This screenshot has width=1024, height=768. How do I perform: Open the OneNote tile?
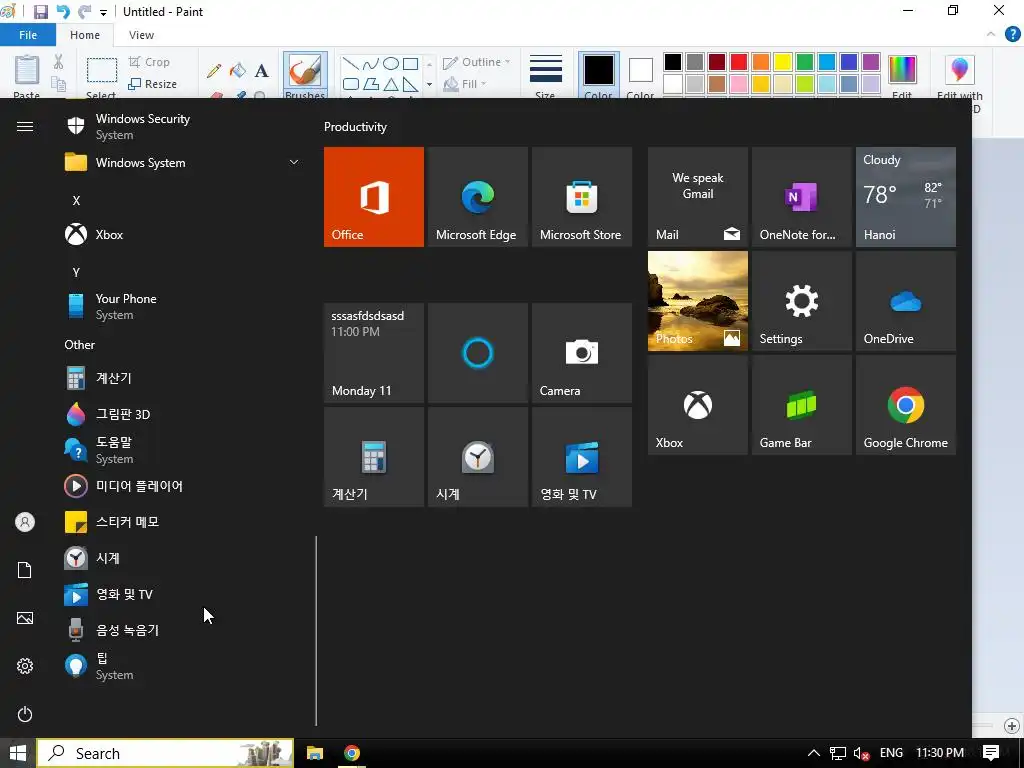pos(801,197)
